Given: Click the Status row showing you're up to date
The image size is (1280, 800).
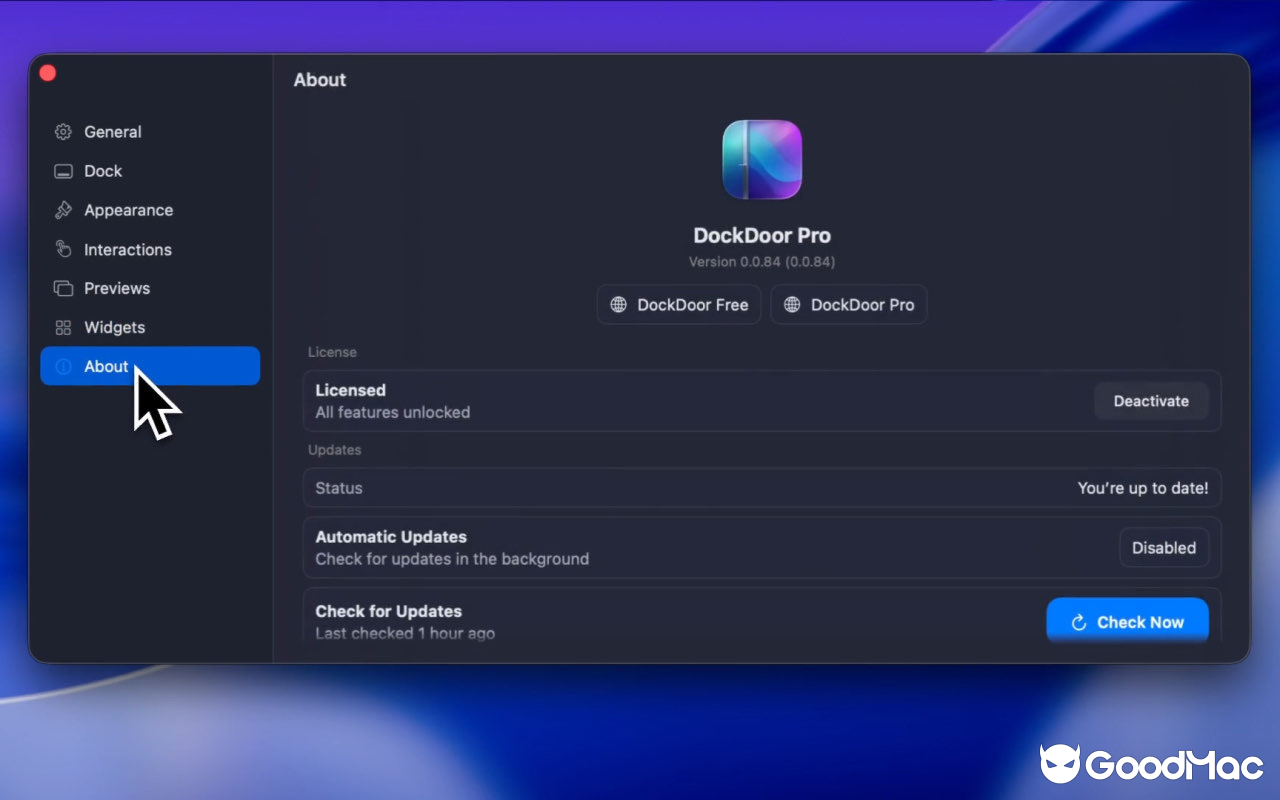Looking at the screenshot, I should (x=762, y=488).
